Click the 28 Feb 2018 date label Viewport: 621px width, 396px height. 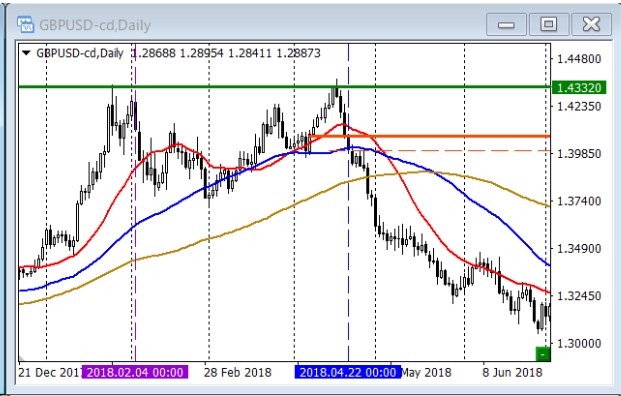coord(238,373)
